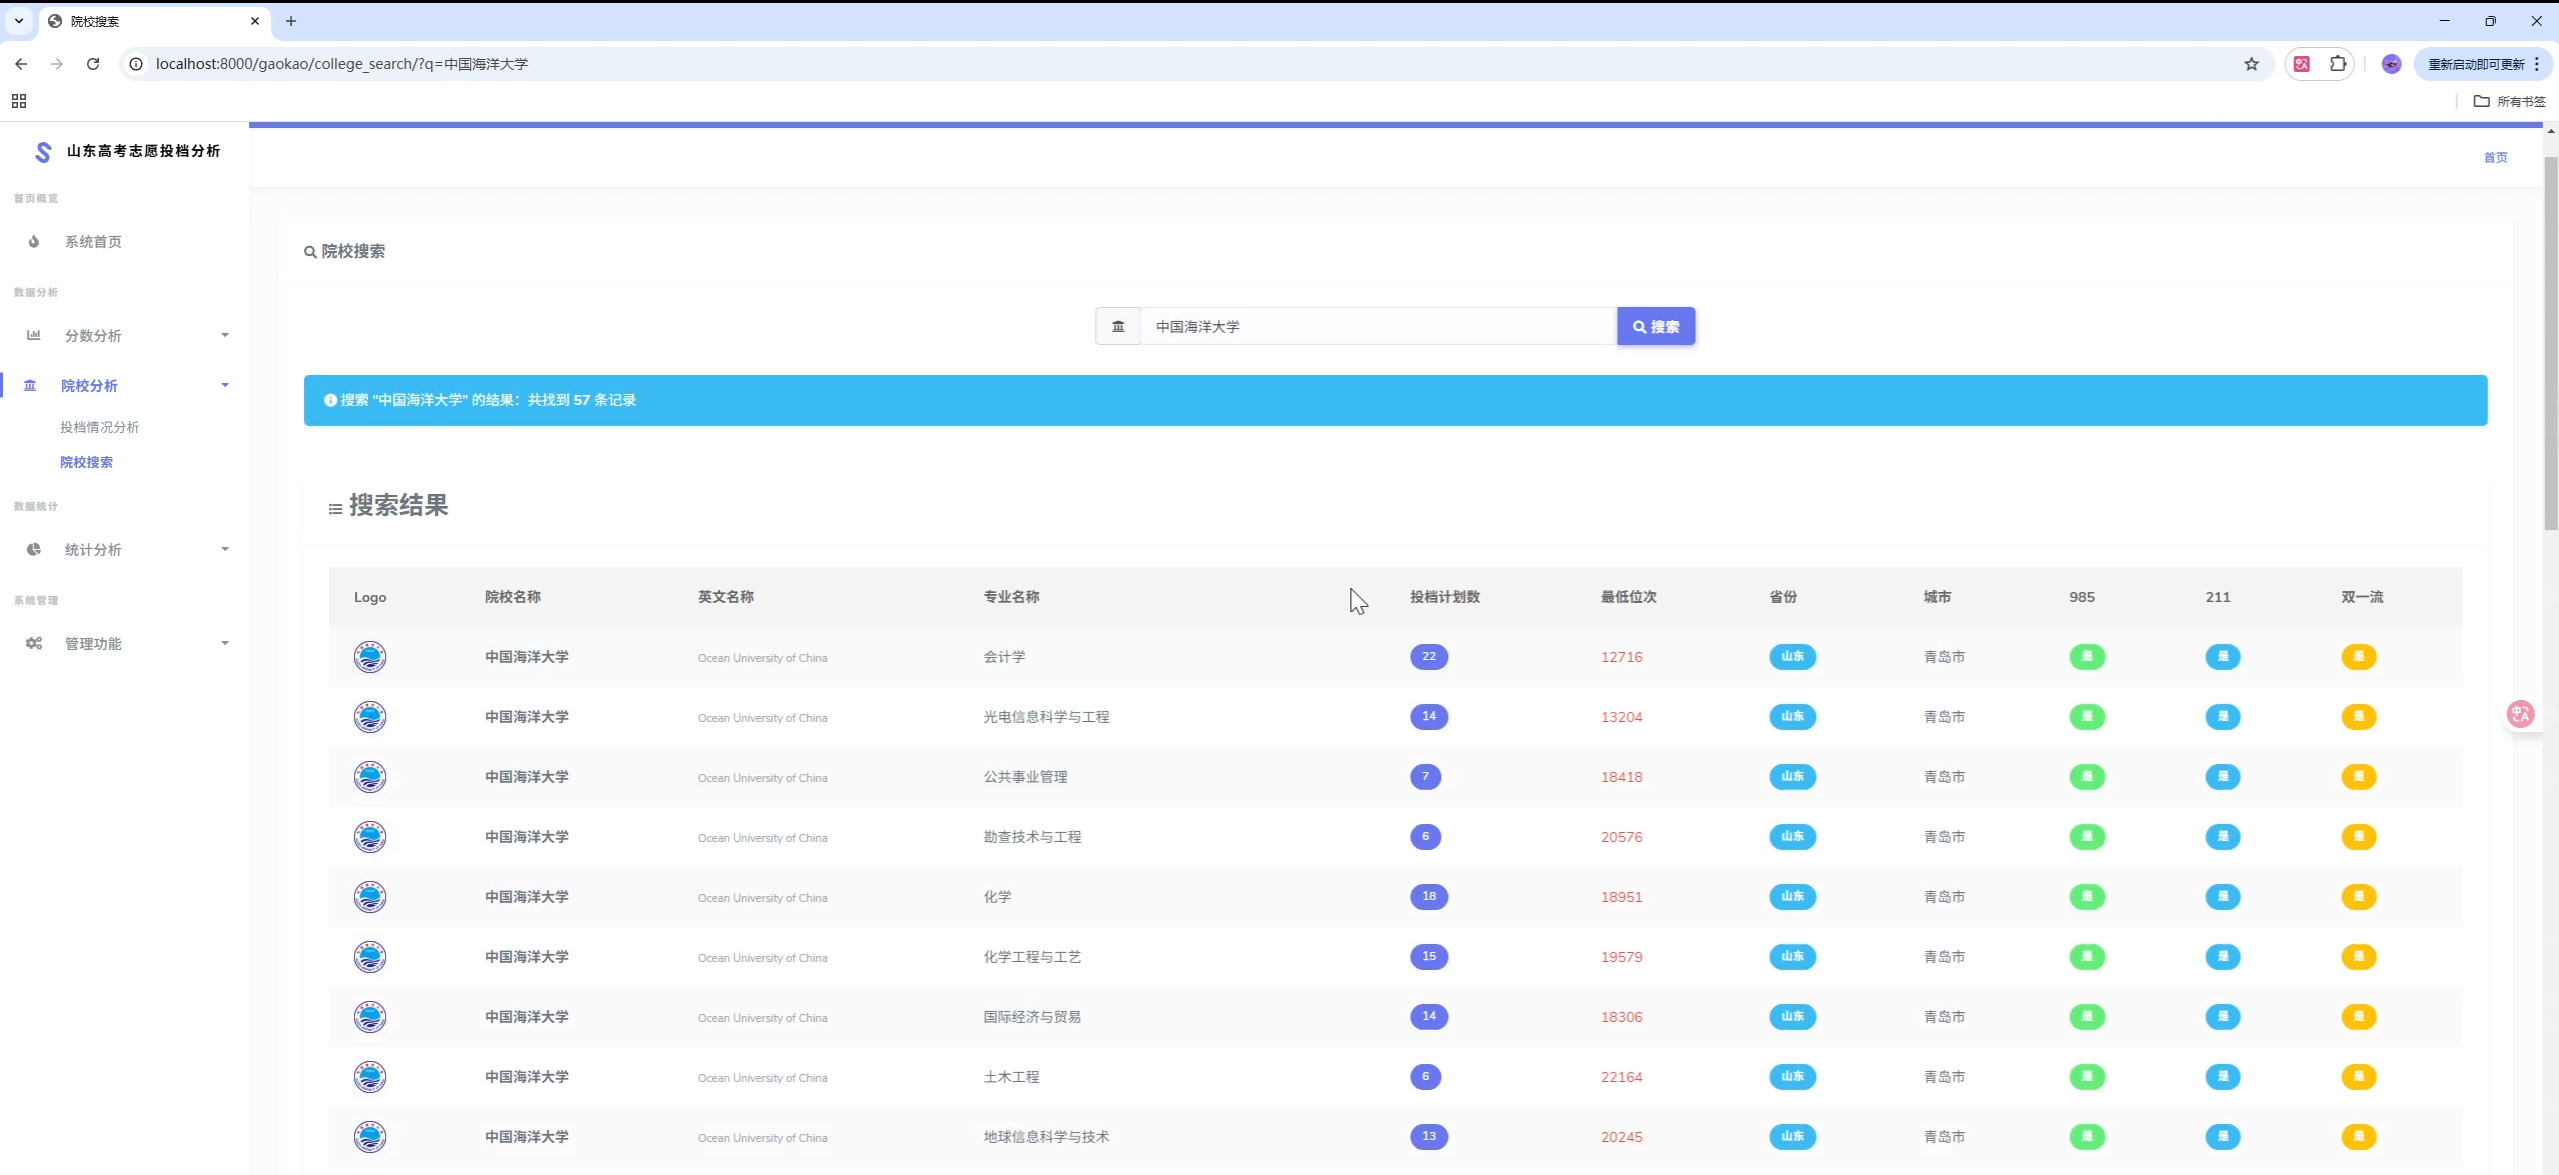This screenshot has width=2559, height=1175.
Task: Expand the 统计分析 menu arrow
Action: (x=225, y=549)
